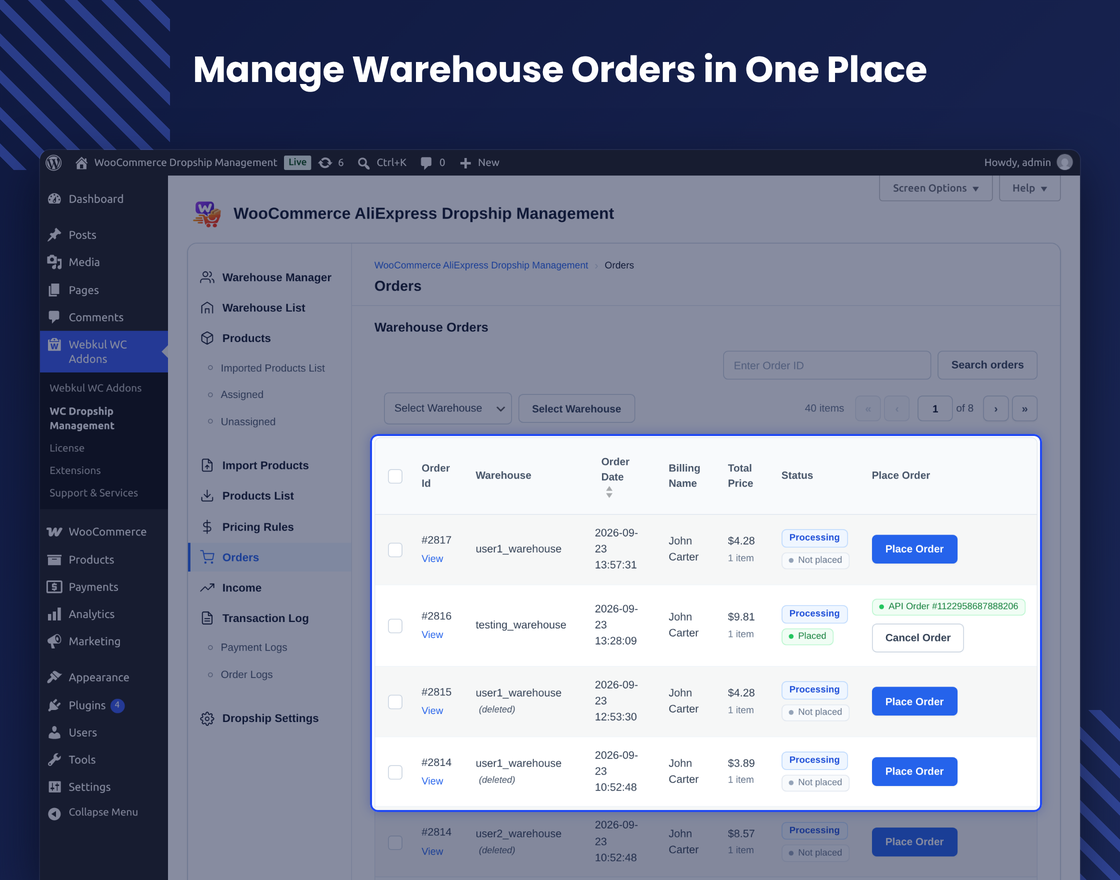View details link for order #2816
This screenshot has width=1120, height=880.
432,634
